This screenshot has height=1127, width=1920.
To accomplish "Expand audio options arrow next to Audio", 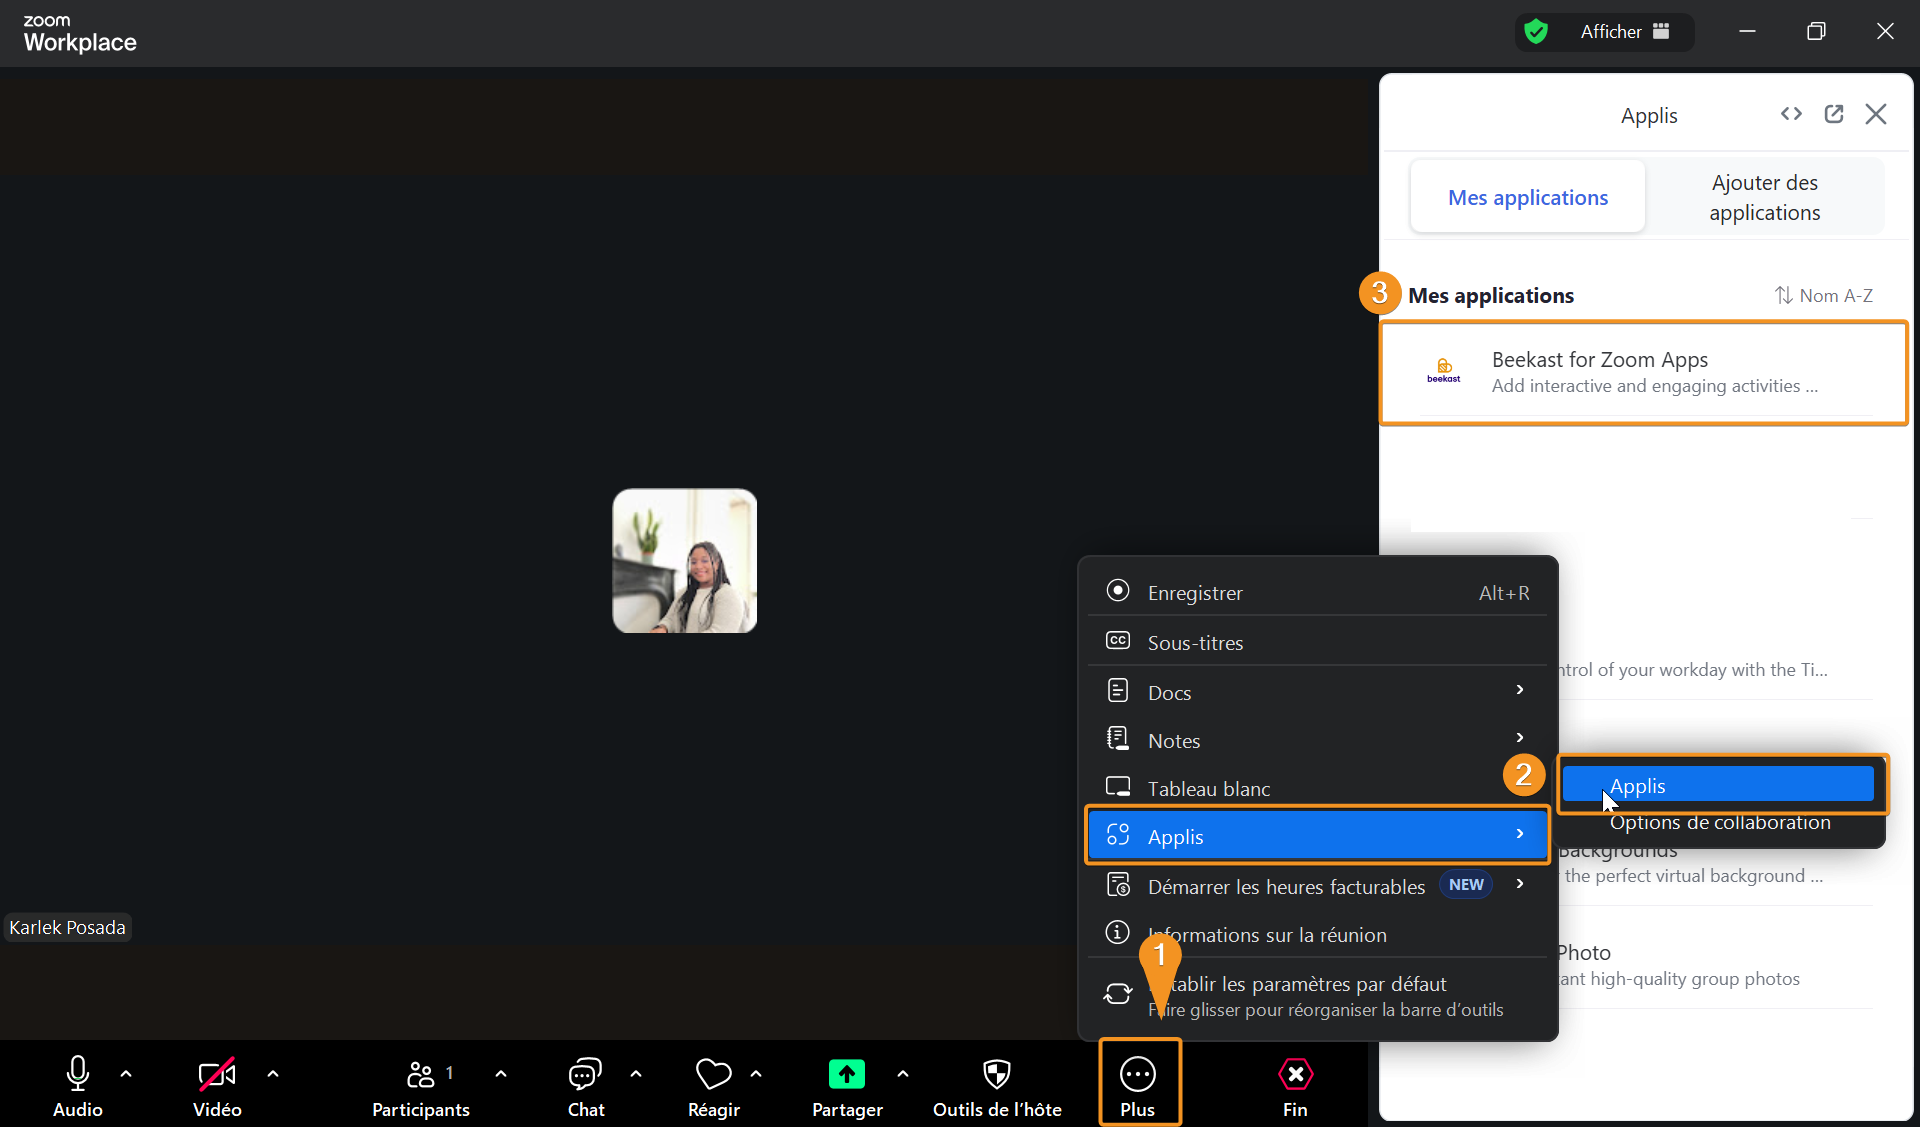I will pos(126,1074).
